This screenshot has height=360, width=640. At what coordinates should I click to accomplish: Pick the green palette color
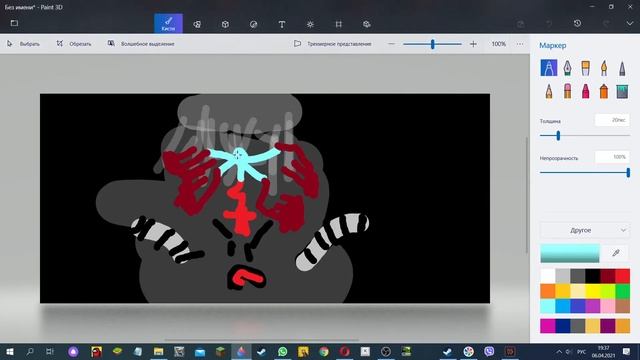(622, 291)
